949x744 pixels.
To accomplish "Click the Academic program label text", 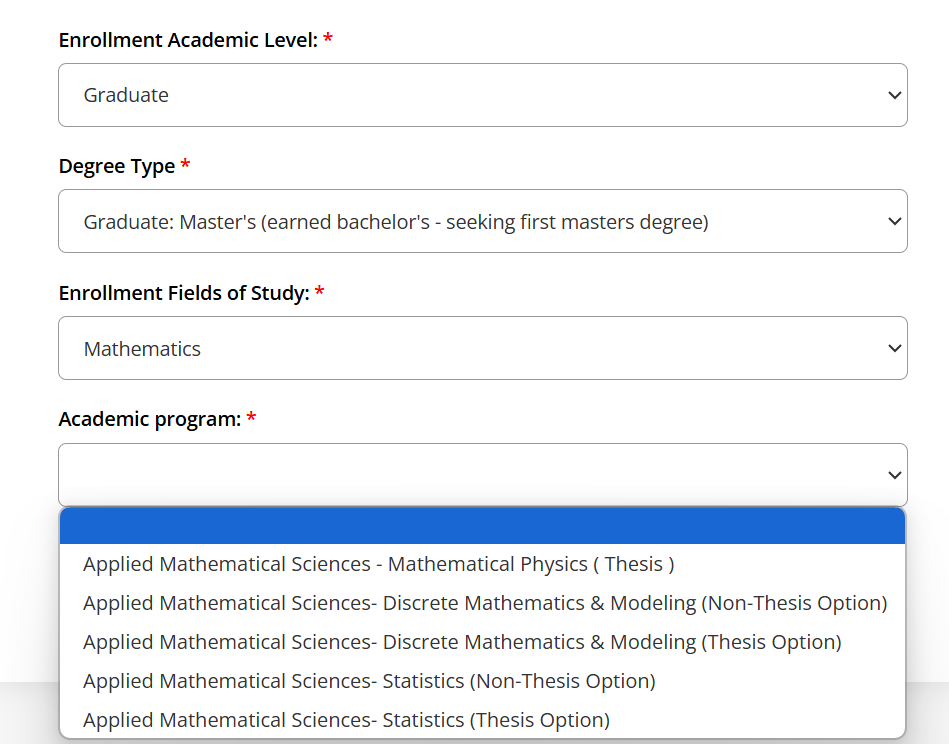I will pos(150,419).
